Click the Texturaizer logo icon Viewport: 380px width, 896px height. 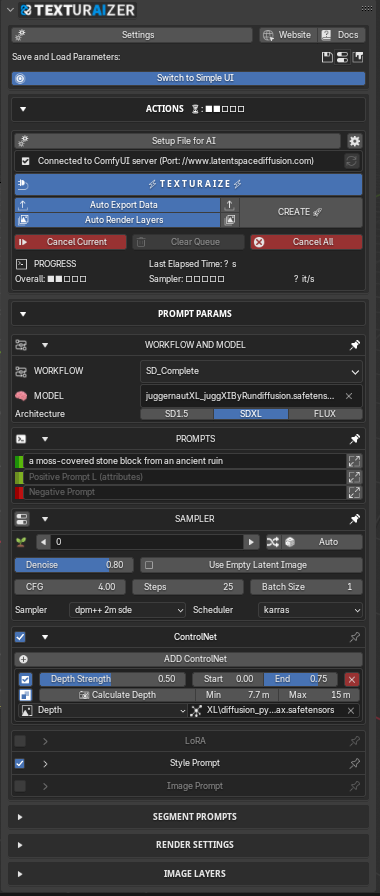pos(26,10)
